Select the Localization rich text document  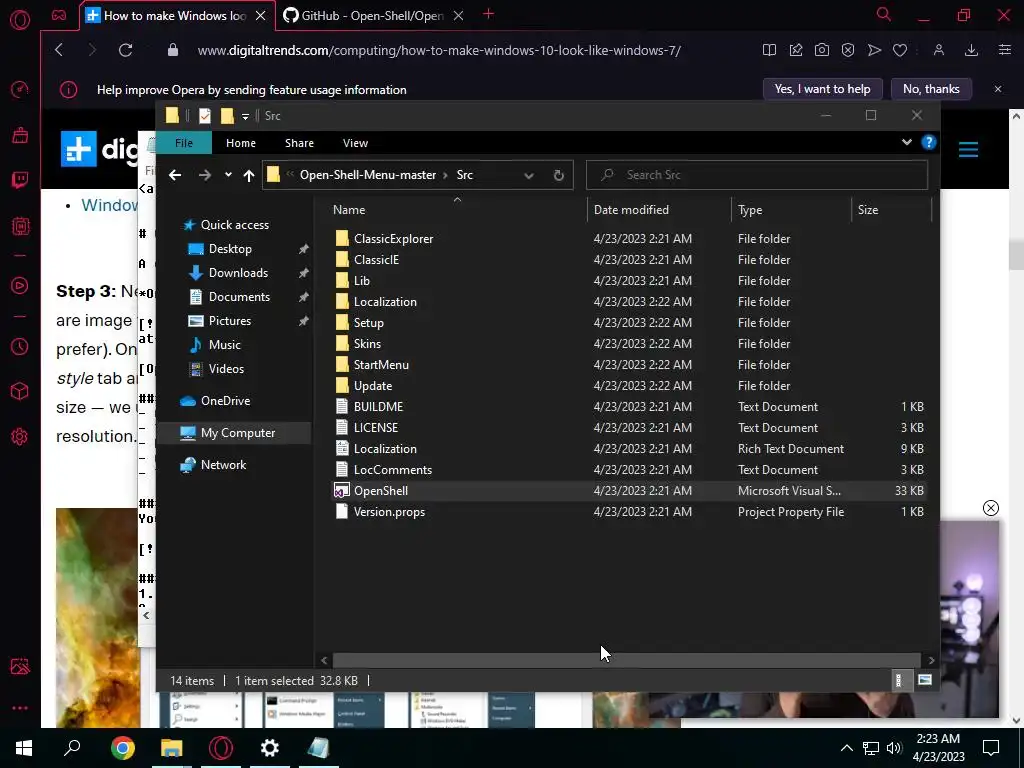pyautogui.click(x=385, y=449)
